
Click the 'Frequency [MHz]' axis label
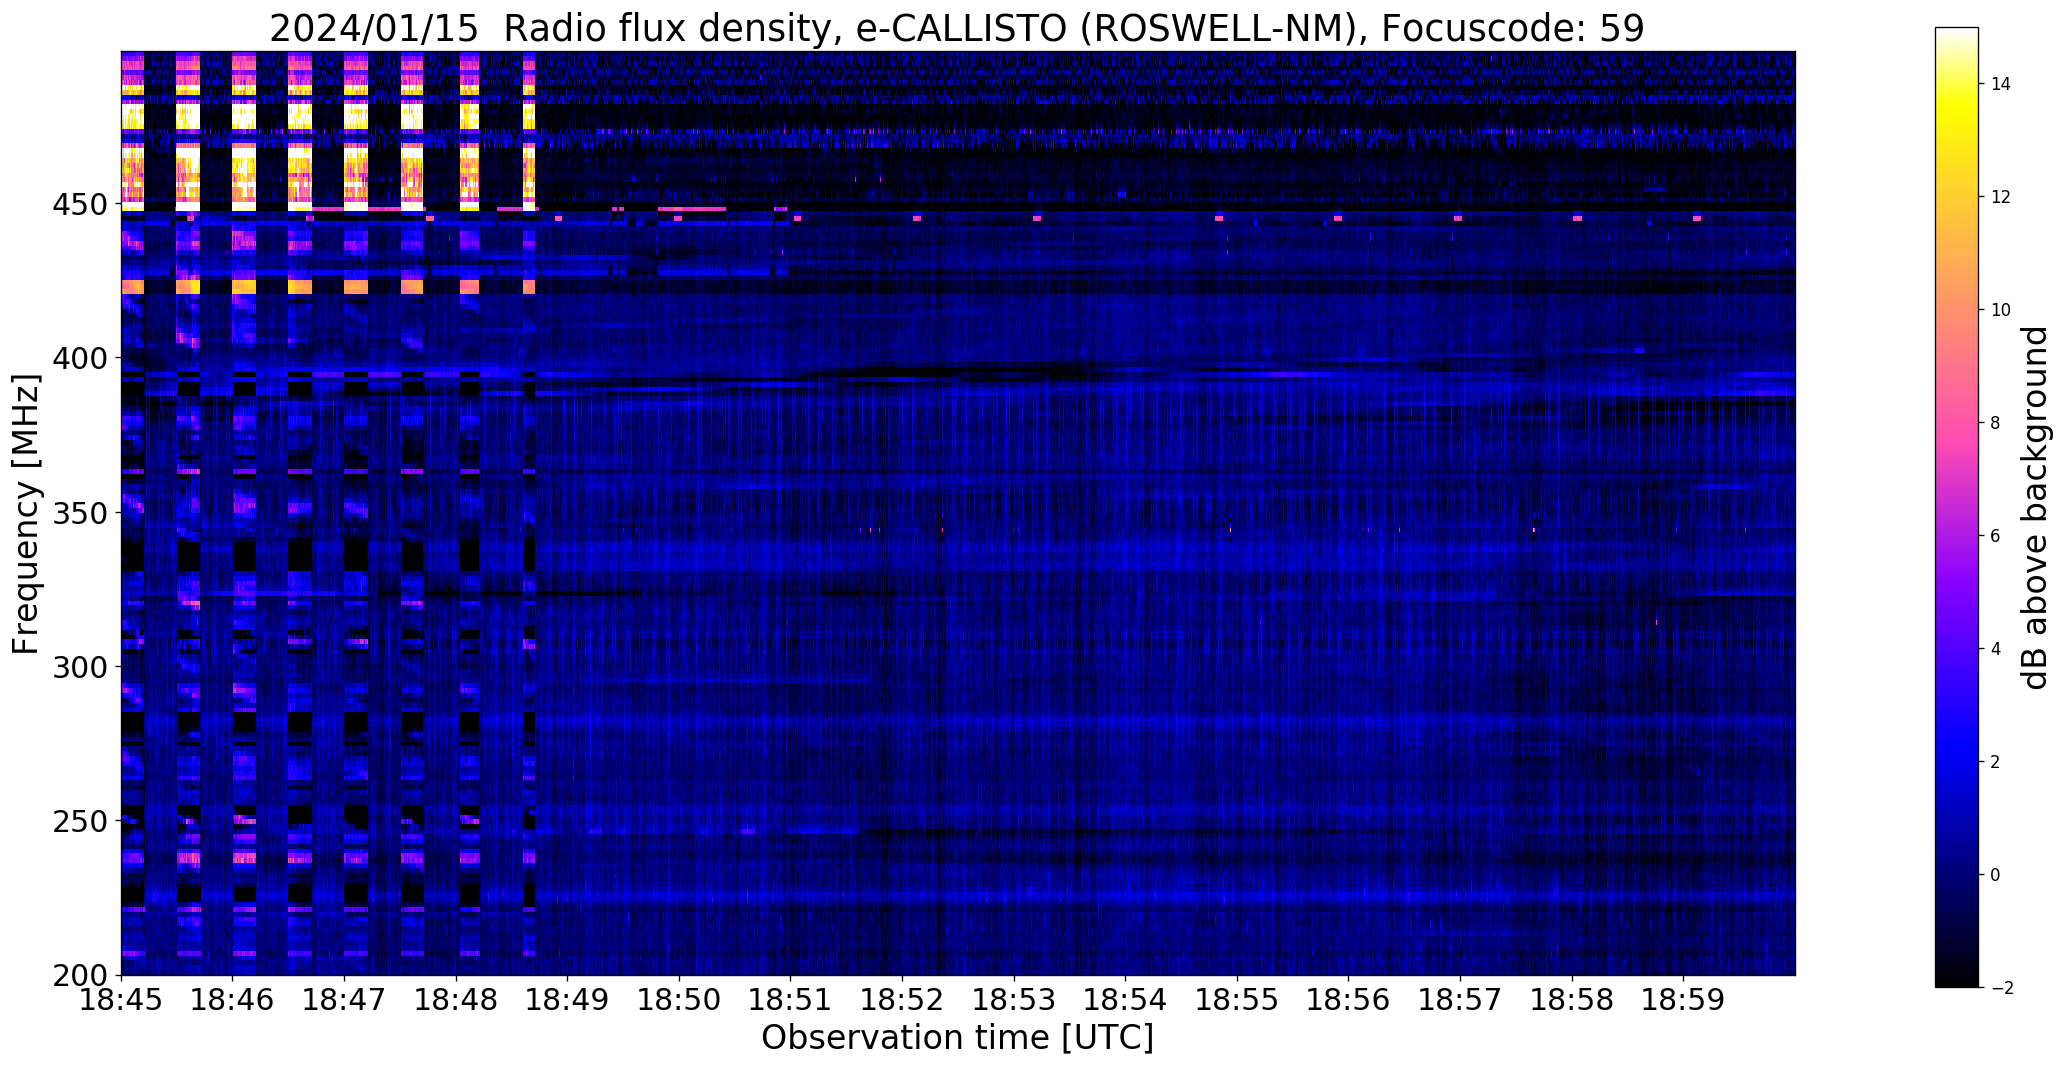[x=27, y=514]
